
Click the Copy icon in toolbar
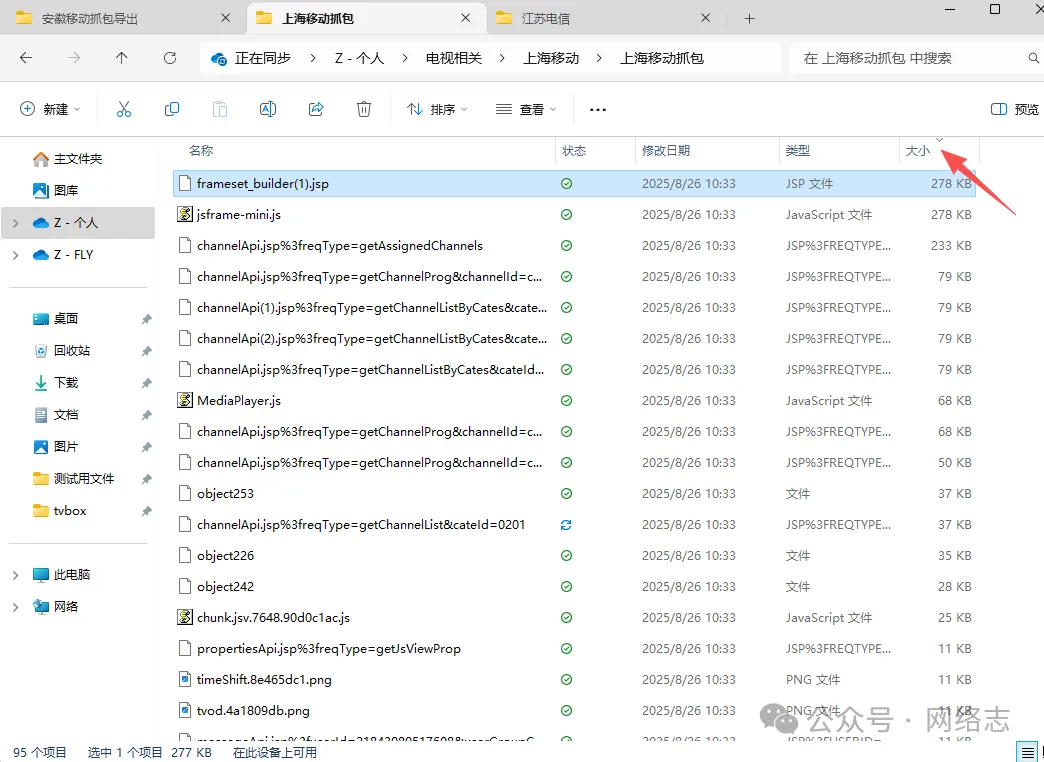click(x=172, y=109)
